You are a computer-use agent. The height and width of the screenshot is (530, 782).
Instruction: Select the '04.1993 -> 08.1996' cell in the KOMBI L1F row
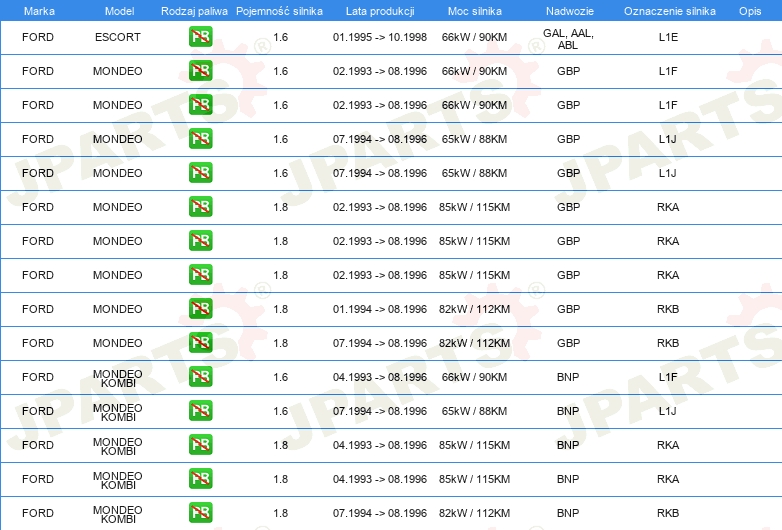(380, 377)
